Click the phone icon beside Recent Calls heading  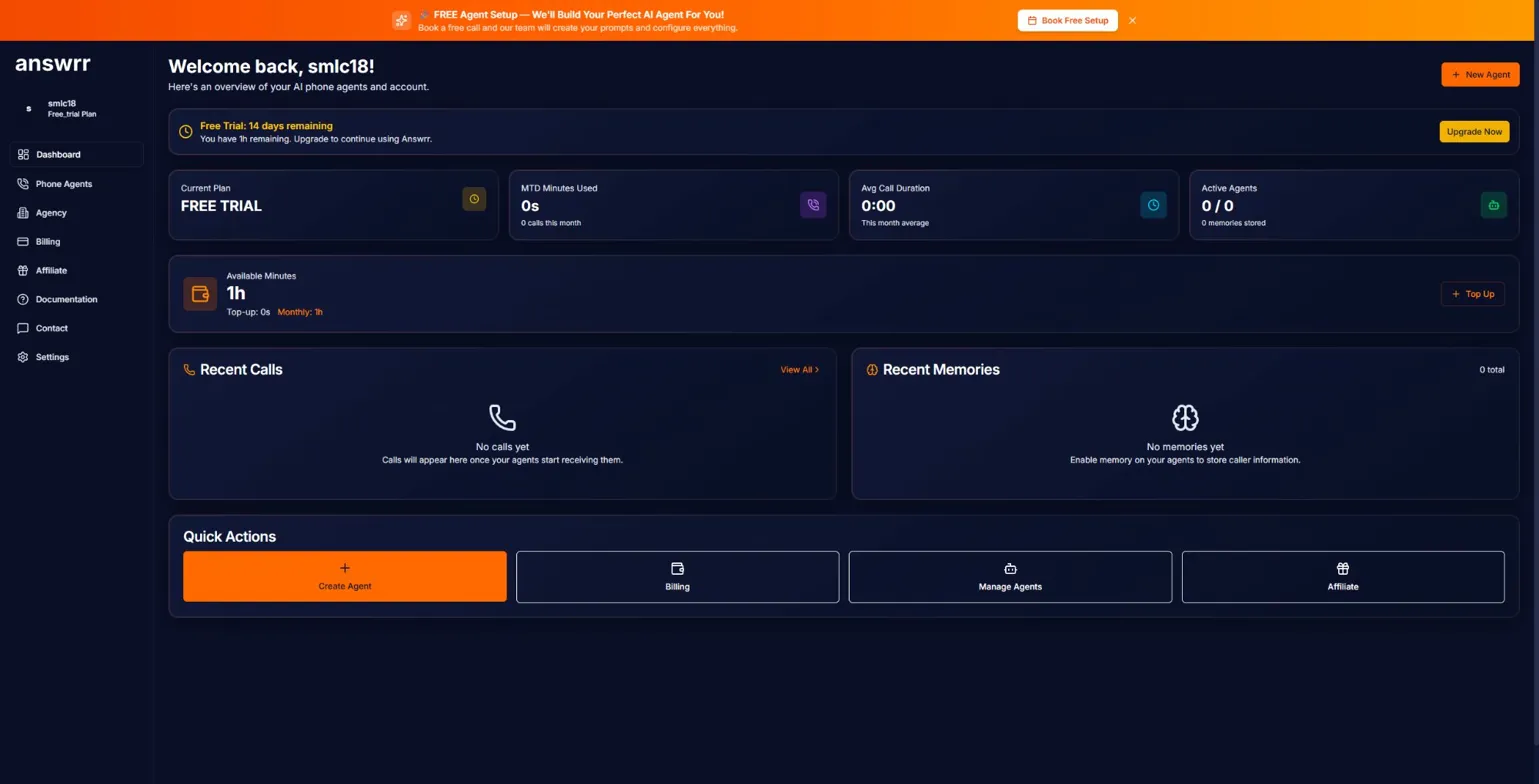pos(188,369)
